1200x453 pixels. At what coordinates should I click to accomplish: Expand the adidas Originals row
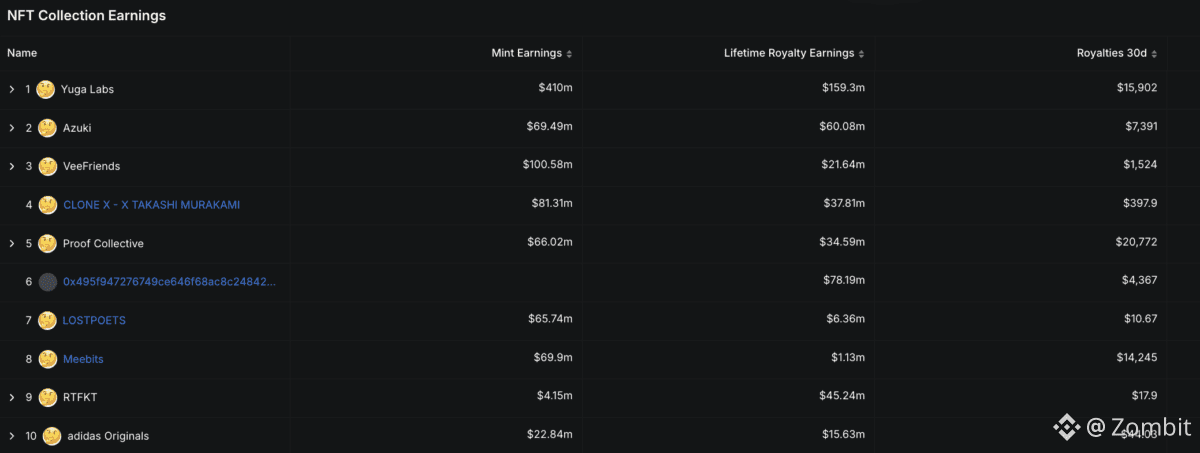(x=12, y=436)
